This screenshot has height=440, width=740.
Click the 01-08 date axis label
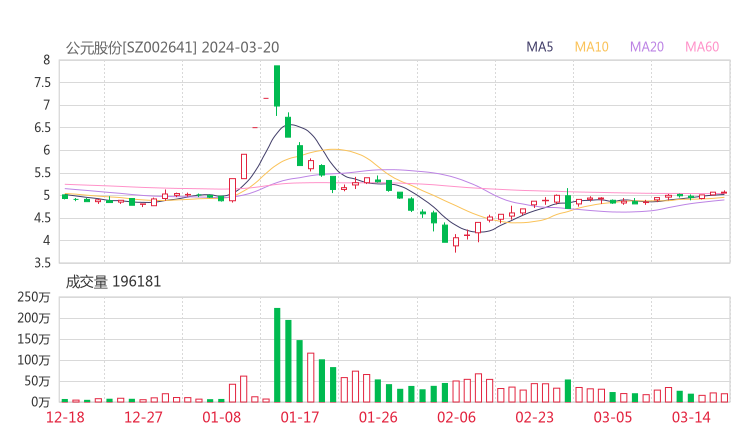pyautogui.click(x=222, y=417)
